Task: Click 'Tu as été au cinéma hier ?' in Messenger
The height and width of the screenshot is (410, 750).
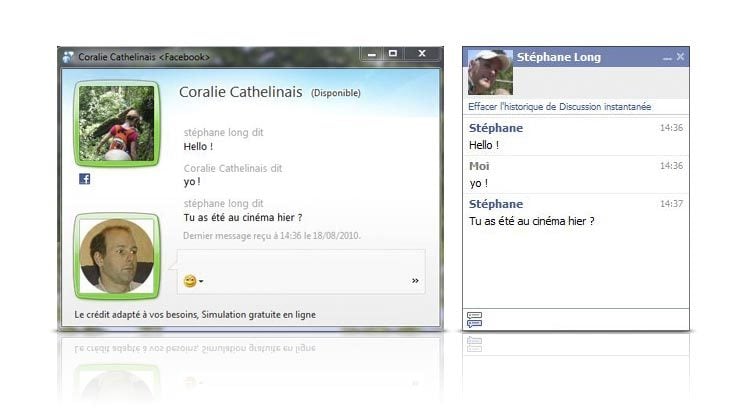Action: [x=243, y=218]
